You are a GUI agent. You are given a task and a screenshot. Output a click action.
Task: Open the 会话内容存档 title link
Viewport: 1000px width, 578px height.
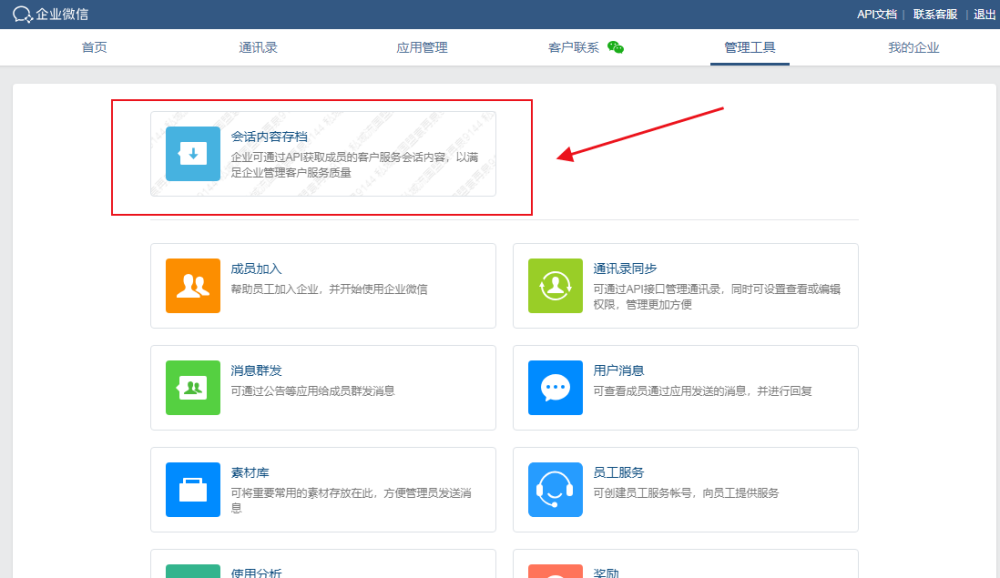pyautogui.click(x=269, y=137)
